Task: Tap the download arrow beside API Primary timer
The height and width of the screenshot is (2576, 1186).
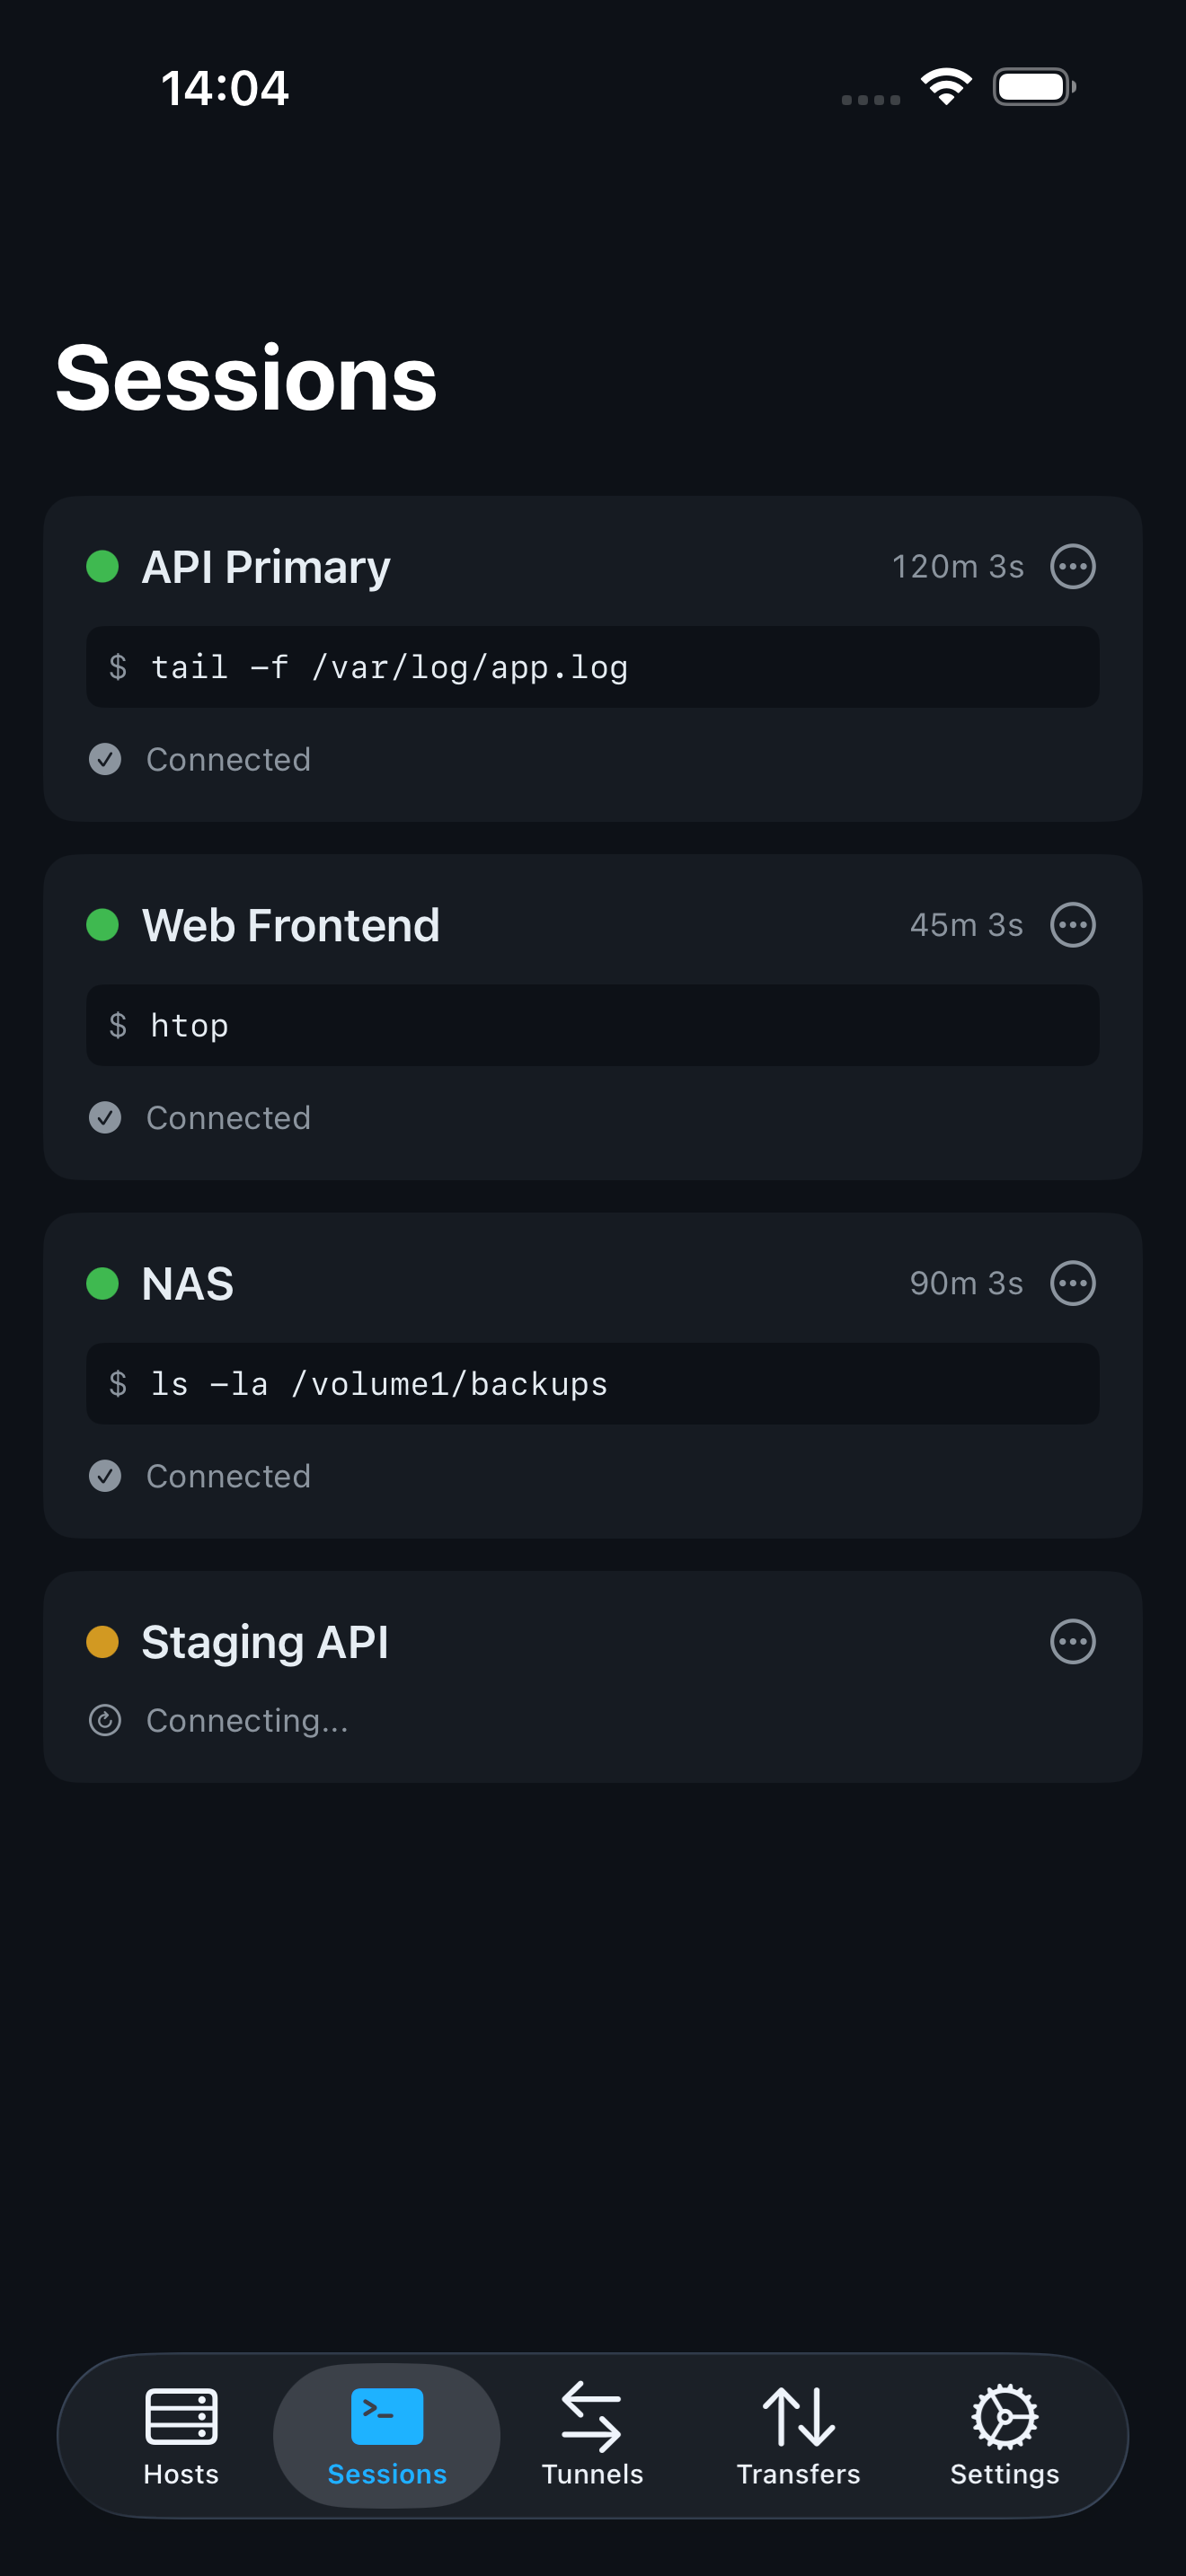Action: [x=1073, y=566]
